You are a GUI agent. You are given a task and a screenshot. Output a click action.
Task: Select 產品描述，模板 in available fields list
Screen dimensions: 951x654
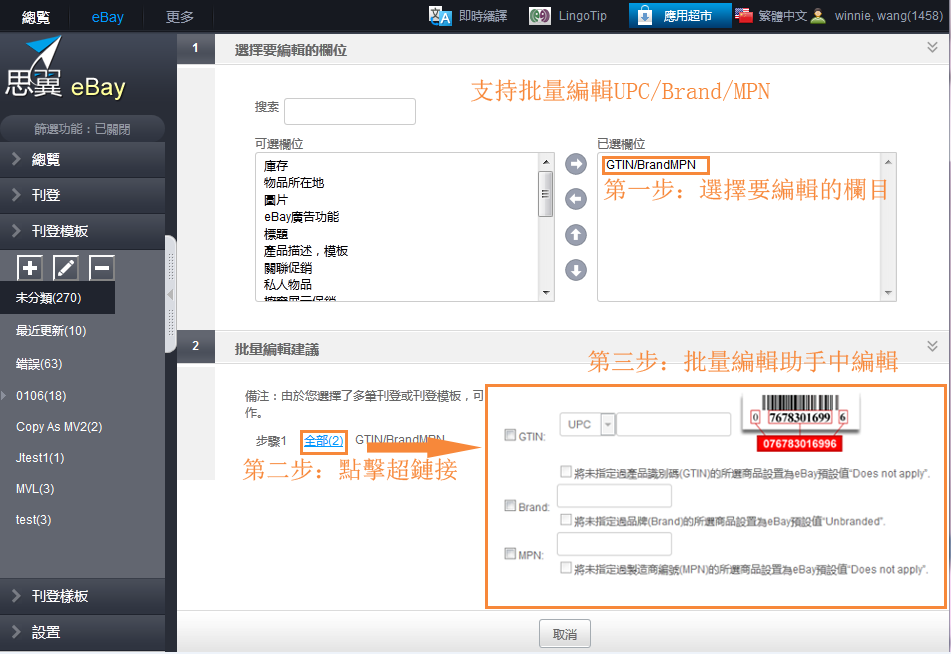pyautogui.click(x=306, y=251)
